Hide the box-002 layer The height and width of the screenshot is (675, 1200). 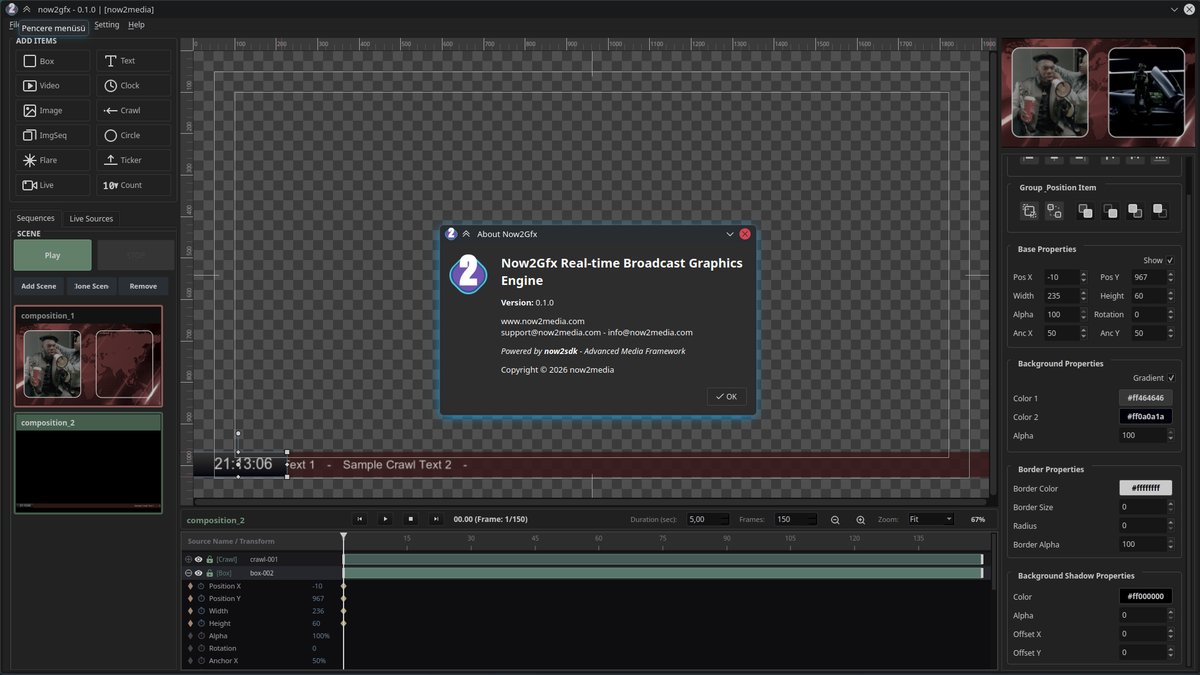198,573
